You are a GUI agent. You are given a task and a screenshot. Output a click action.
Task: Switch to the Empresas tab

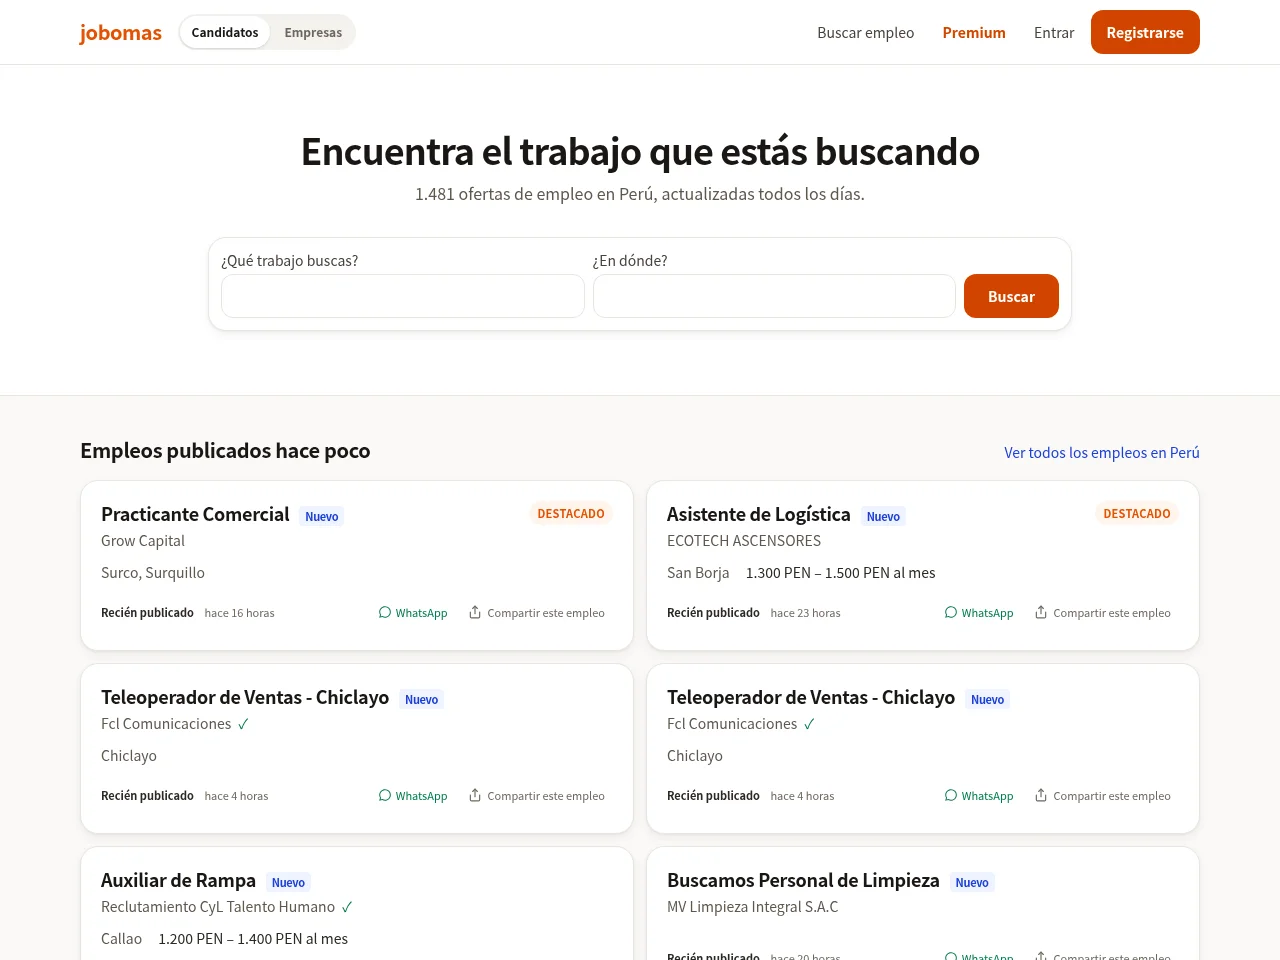tap(313, 32)
